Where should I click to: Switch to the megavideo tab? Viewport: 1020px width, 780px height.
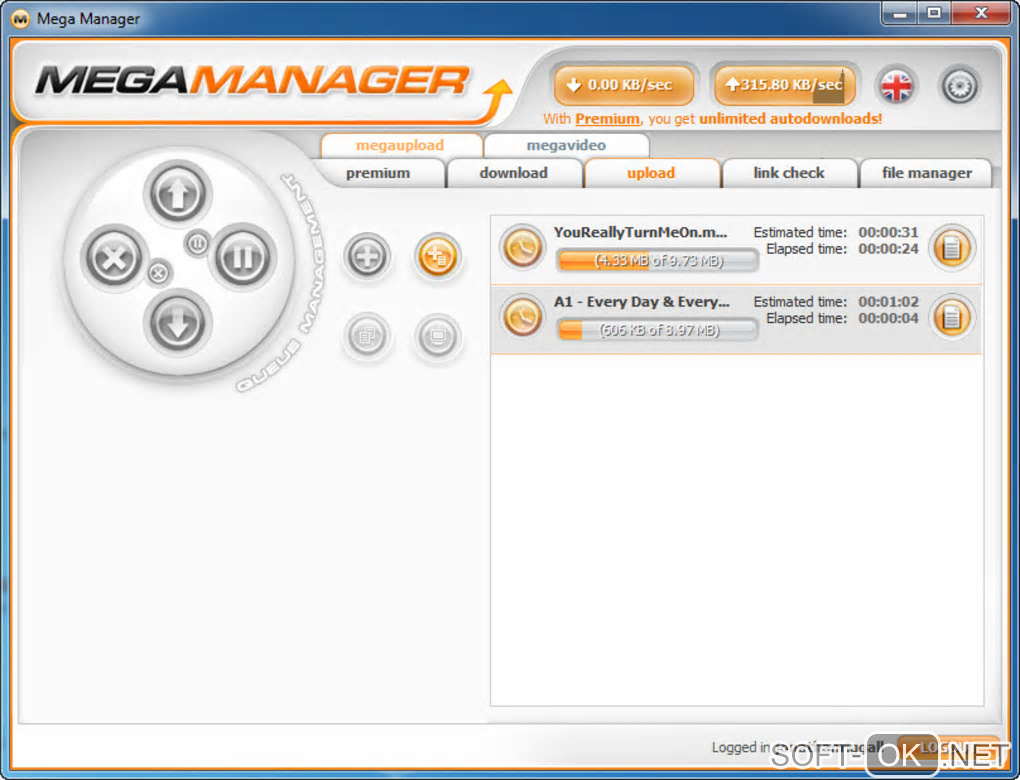tap(566, 145)
